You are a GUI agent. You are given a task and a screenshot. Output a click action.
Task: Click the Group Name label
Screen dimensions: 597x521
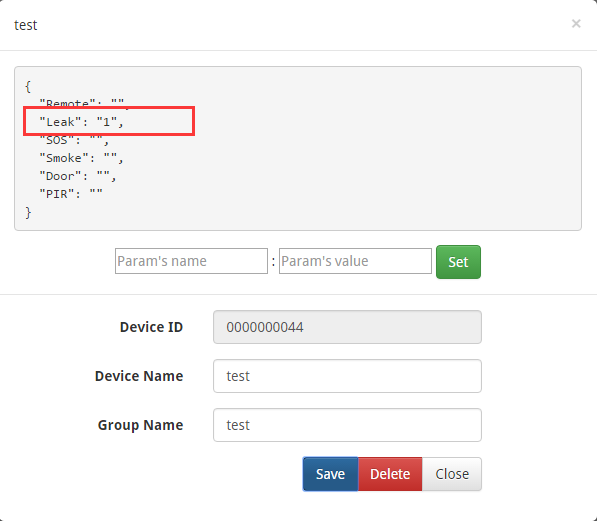(x=140, y=425)
